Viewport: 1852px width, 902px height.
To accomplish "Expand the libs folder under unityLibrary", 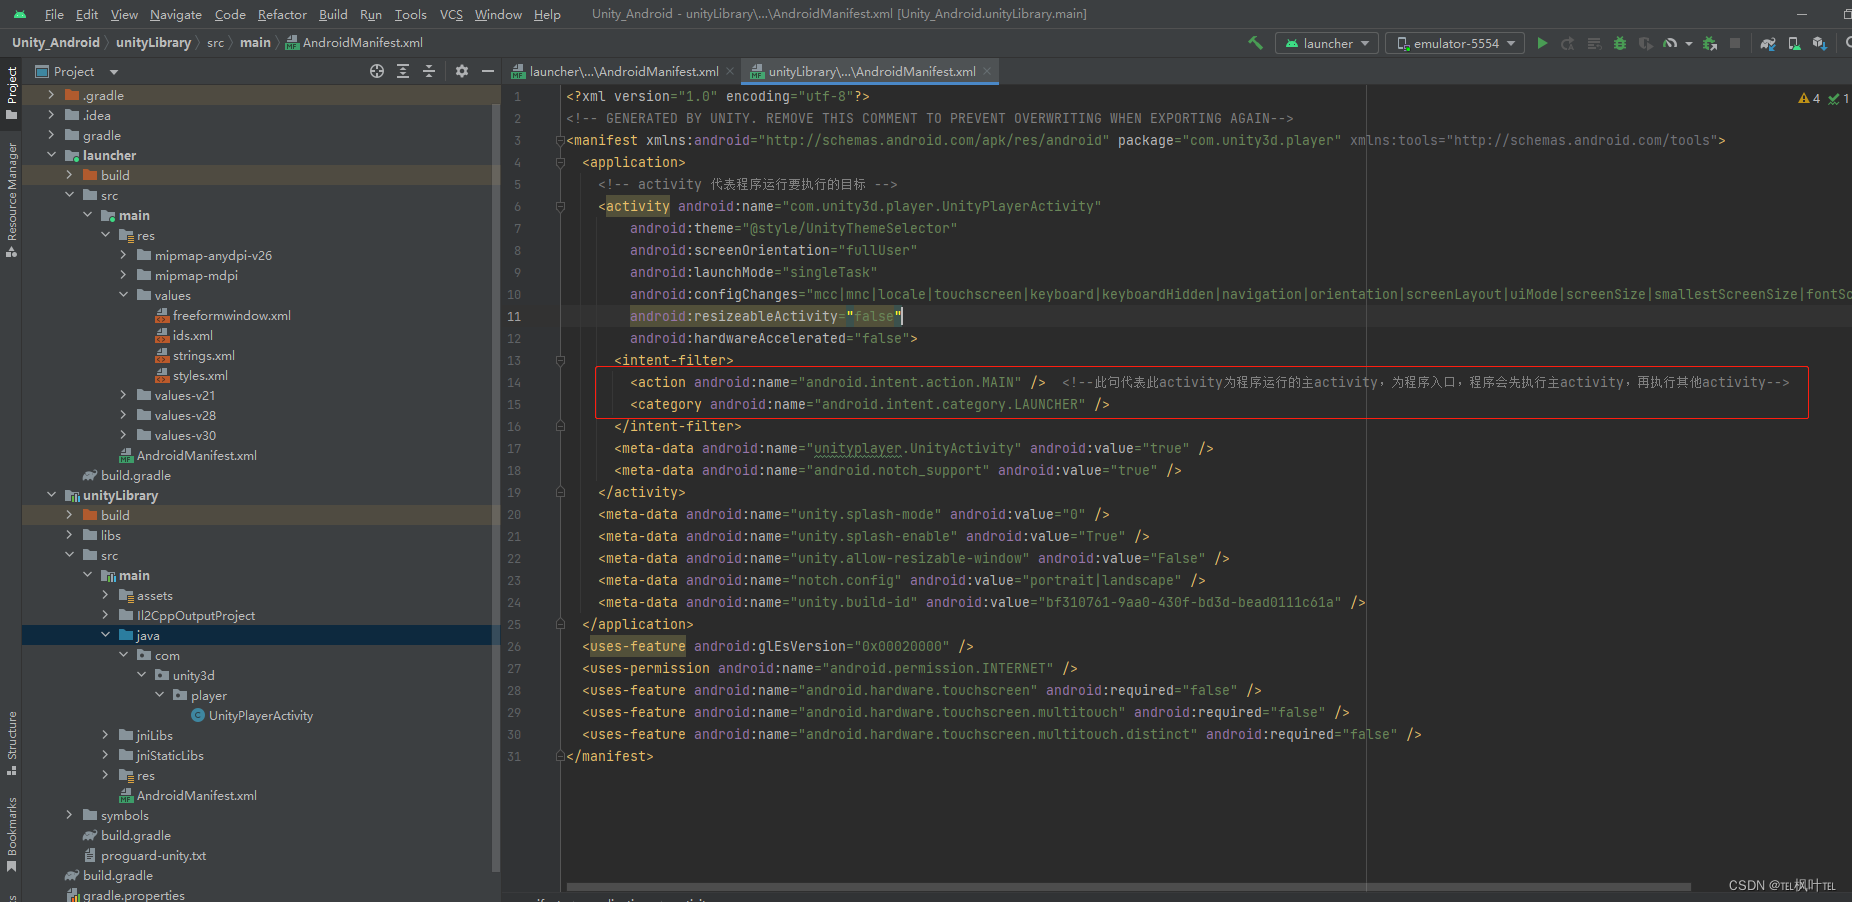I will (x=68, y=535).
